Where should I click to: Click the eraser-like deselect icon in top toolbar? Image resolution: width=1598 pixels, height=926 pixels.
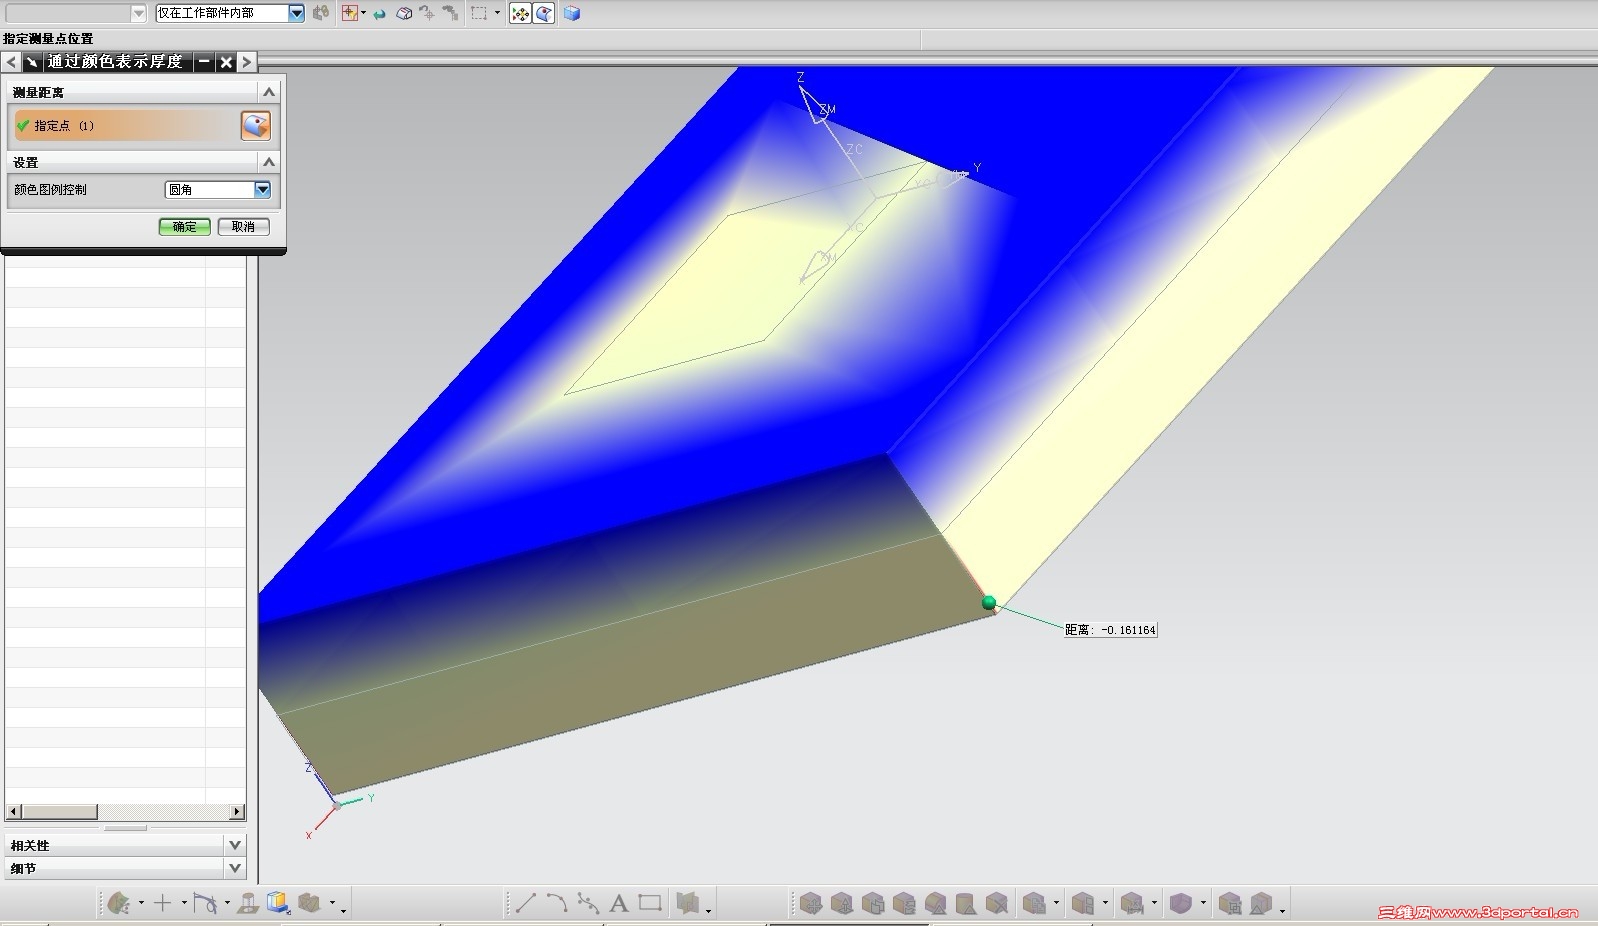pyautogui.click(x=404, y=14)
